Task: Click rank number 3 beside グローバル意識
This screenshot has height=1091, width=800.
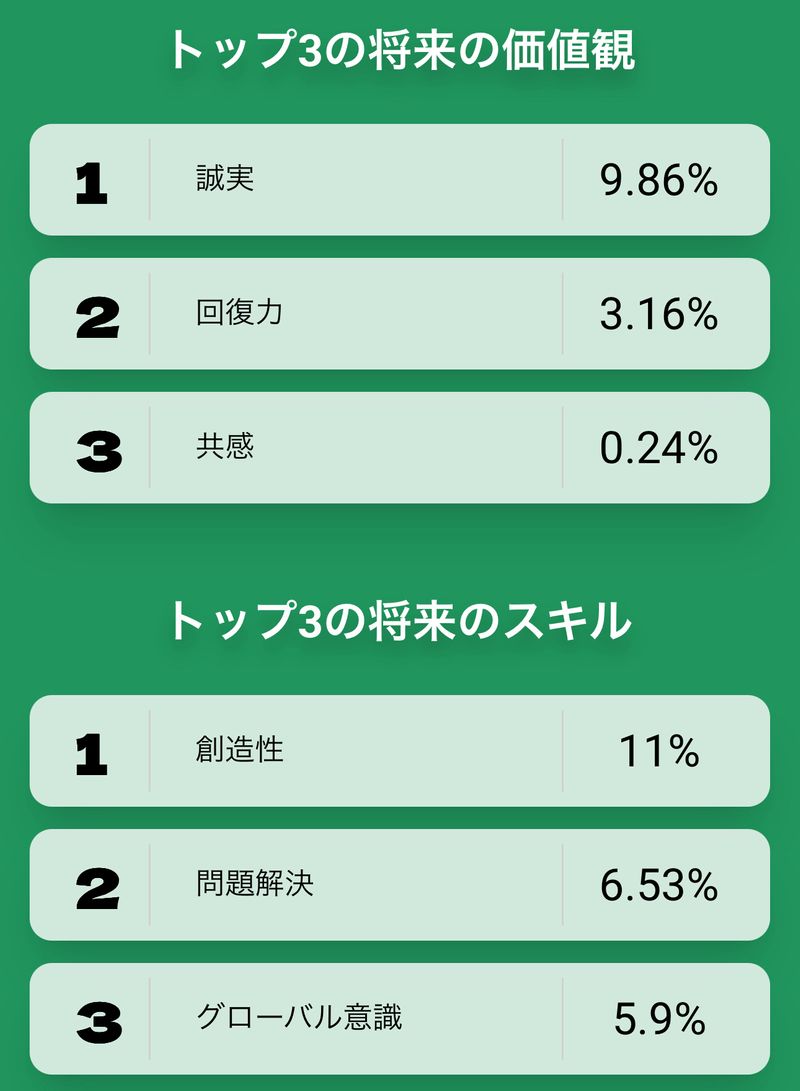Action: [98, 1021]
